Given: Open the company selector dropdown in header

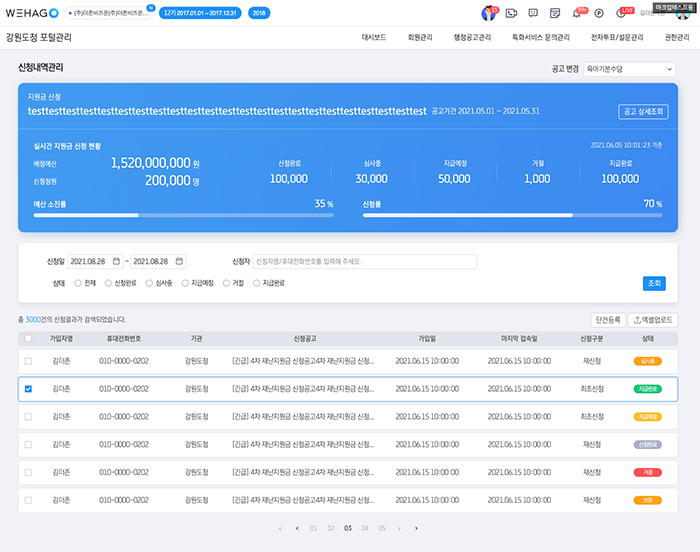Looking at the screenshot, I should point(110,13).
